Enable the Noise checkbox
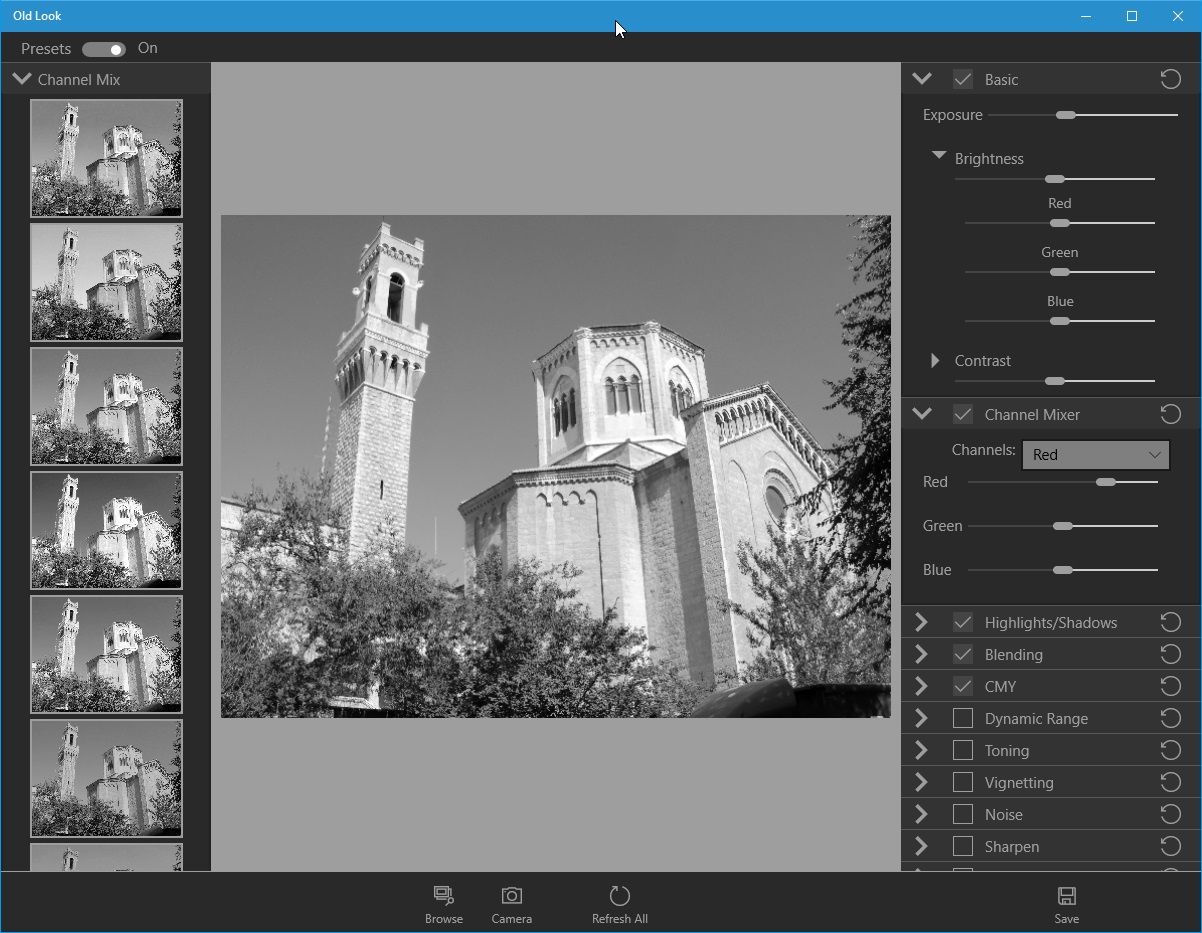The height and width of the screenshot is (933, 1202). [963, 814]
